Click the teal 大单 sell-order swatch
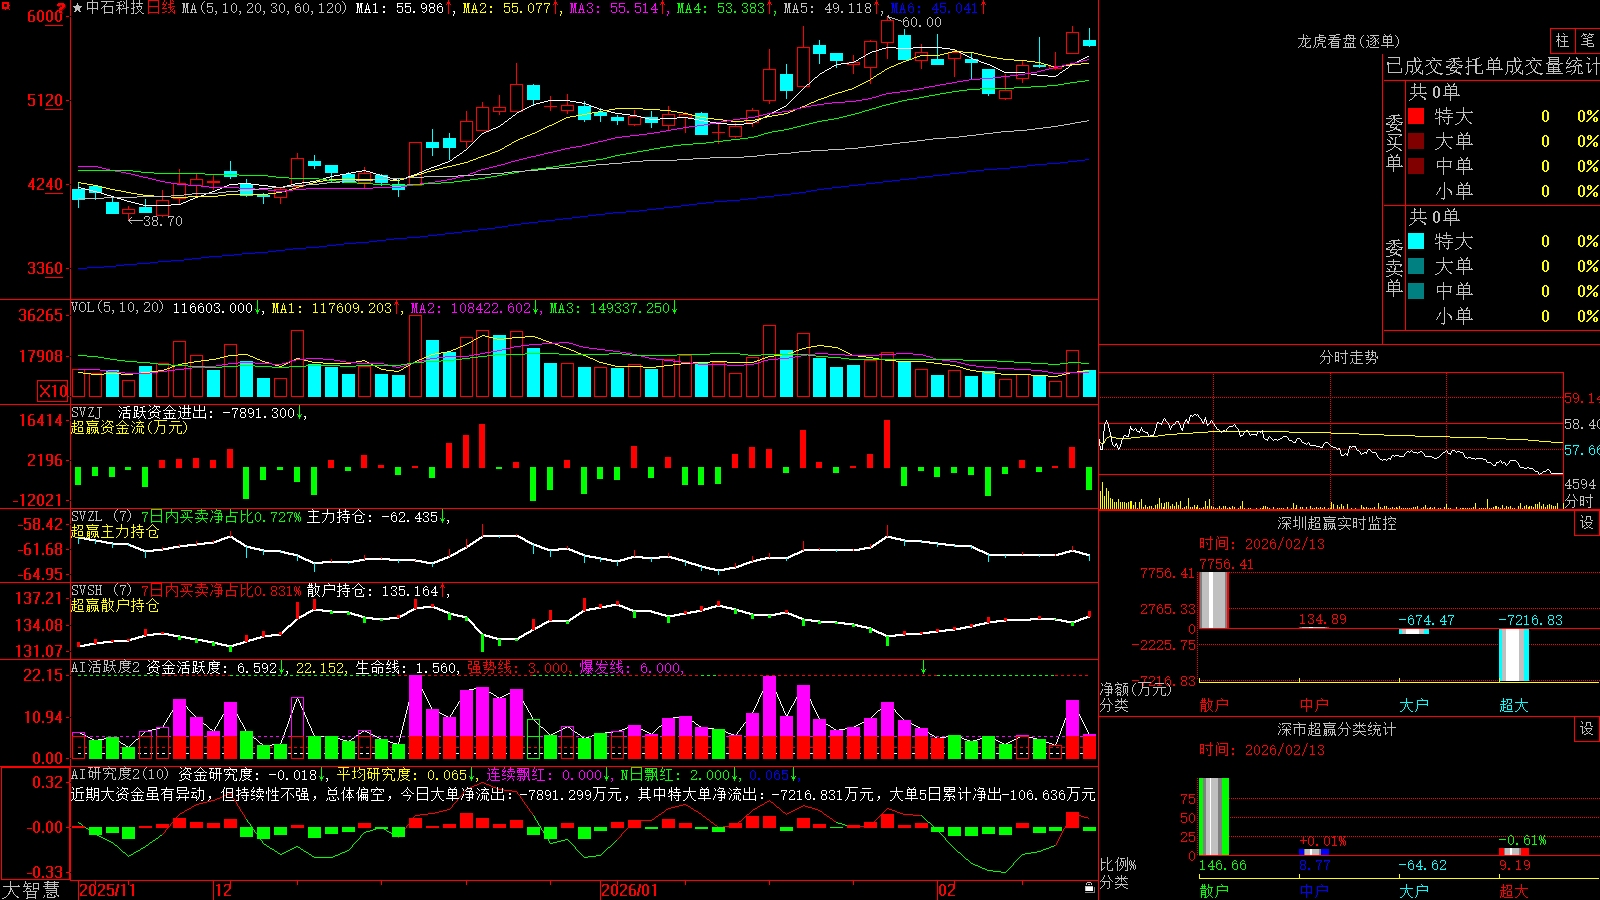This screenshot has width=1600, height=900. point(1416,266)
